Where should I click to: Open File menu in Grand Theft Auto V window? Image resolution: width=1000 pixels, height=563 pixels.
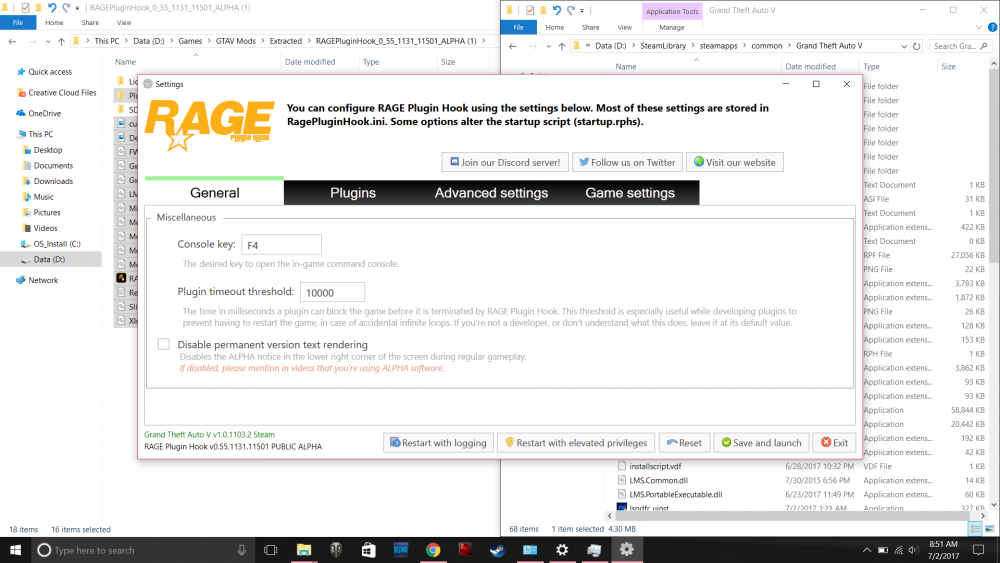pyautogui.click(x=518, y=27)
